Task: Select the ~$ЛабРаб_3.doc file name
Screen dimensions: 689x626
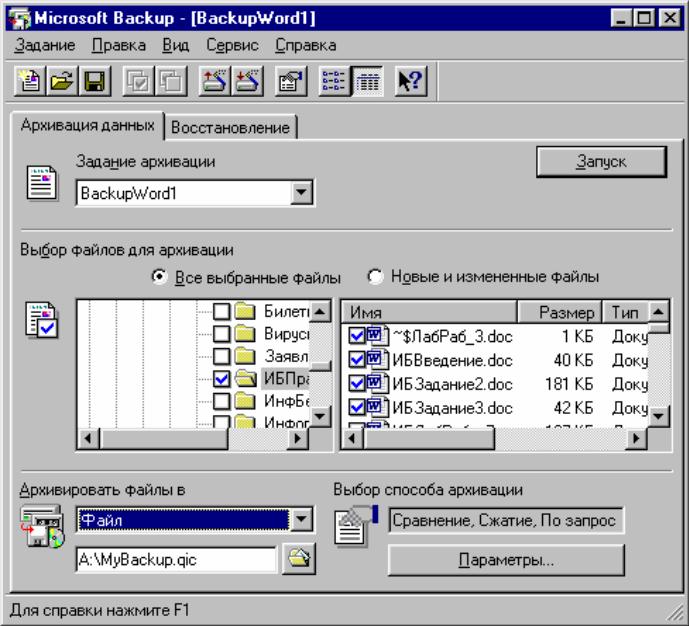Action: pos(452,337)
